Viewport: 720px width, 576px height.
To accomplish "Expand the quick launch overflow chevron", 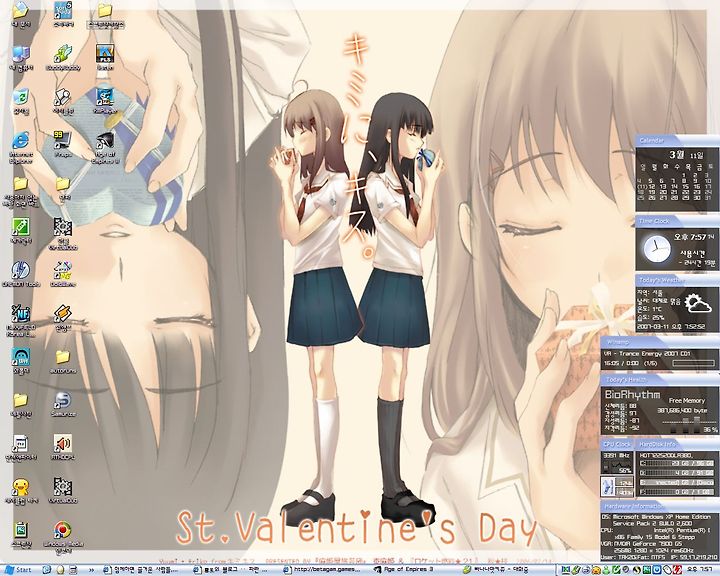I will pos(91,570).
